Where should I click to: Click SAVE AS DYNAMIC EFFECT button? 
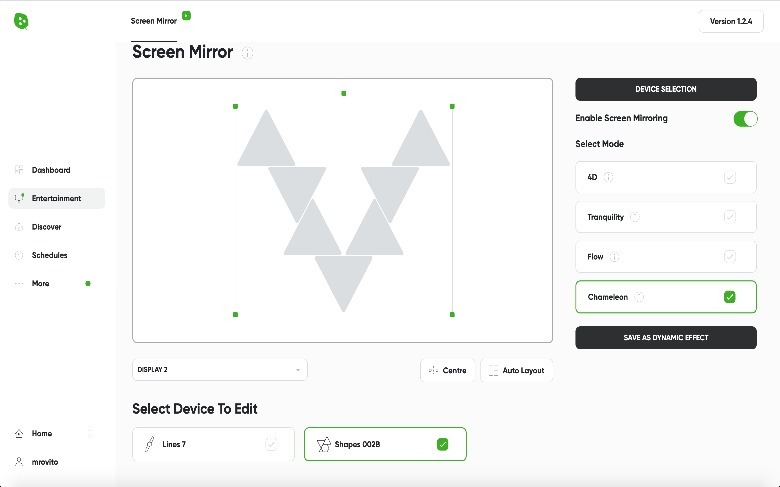click(666, 337)
